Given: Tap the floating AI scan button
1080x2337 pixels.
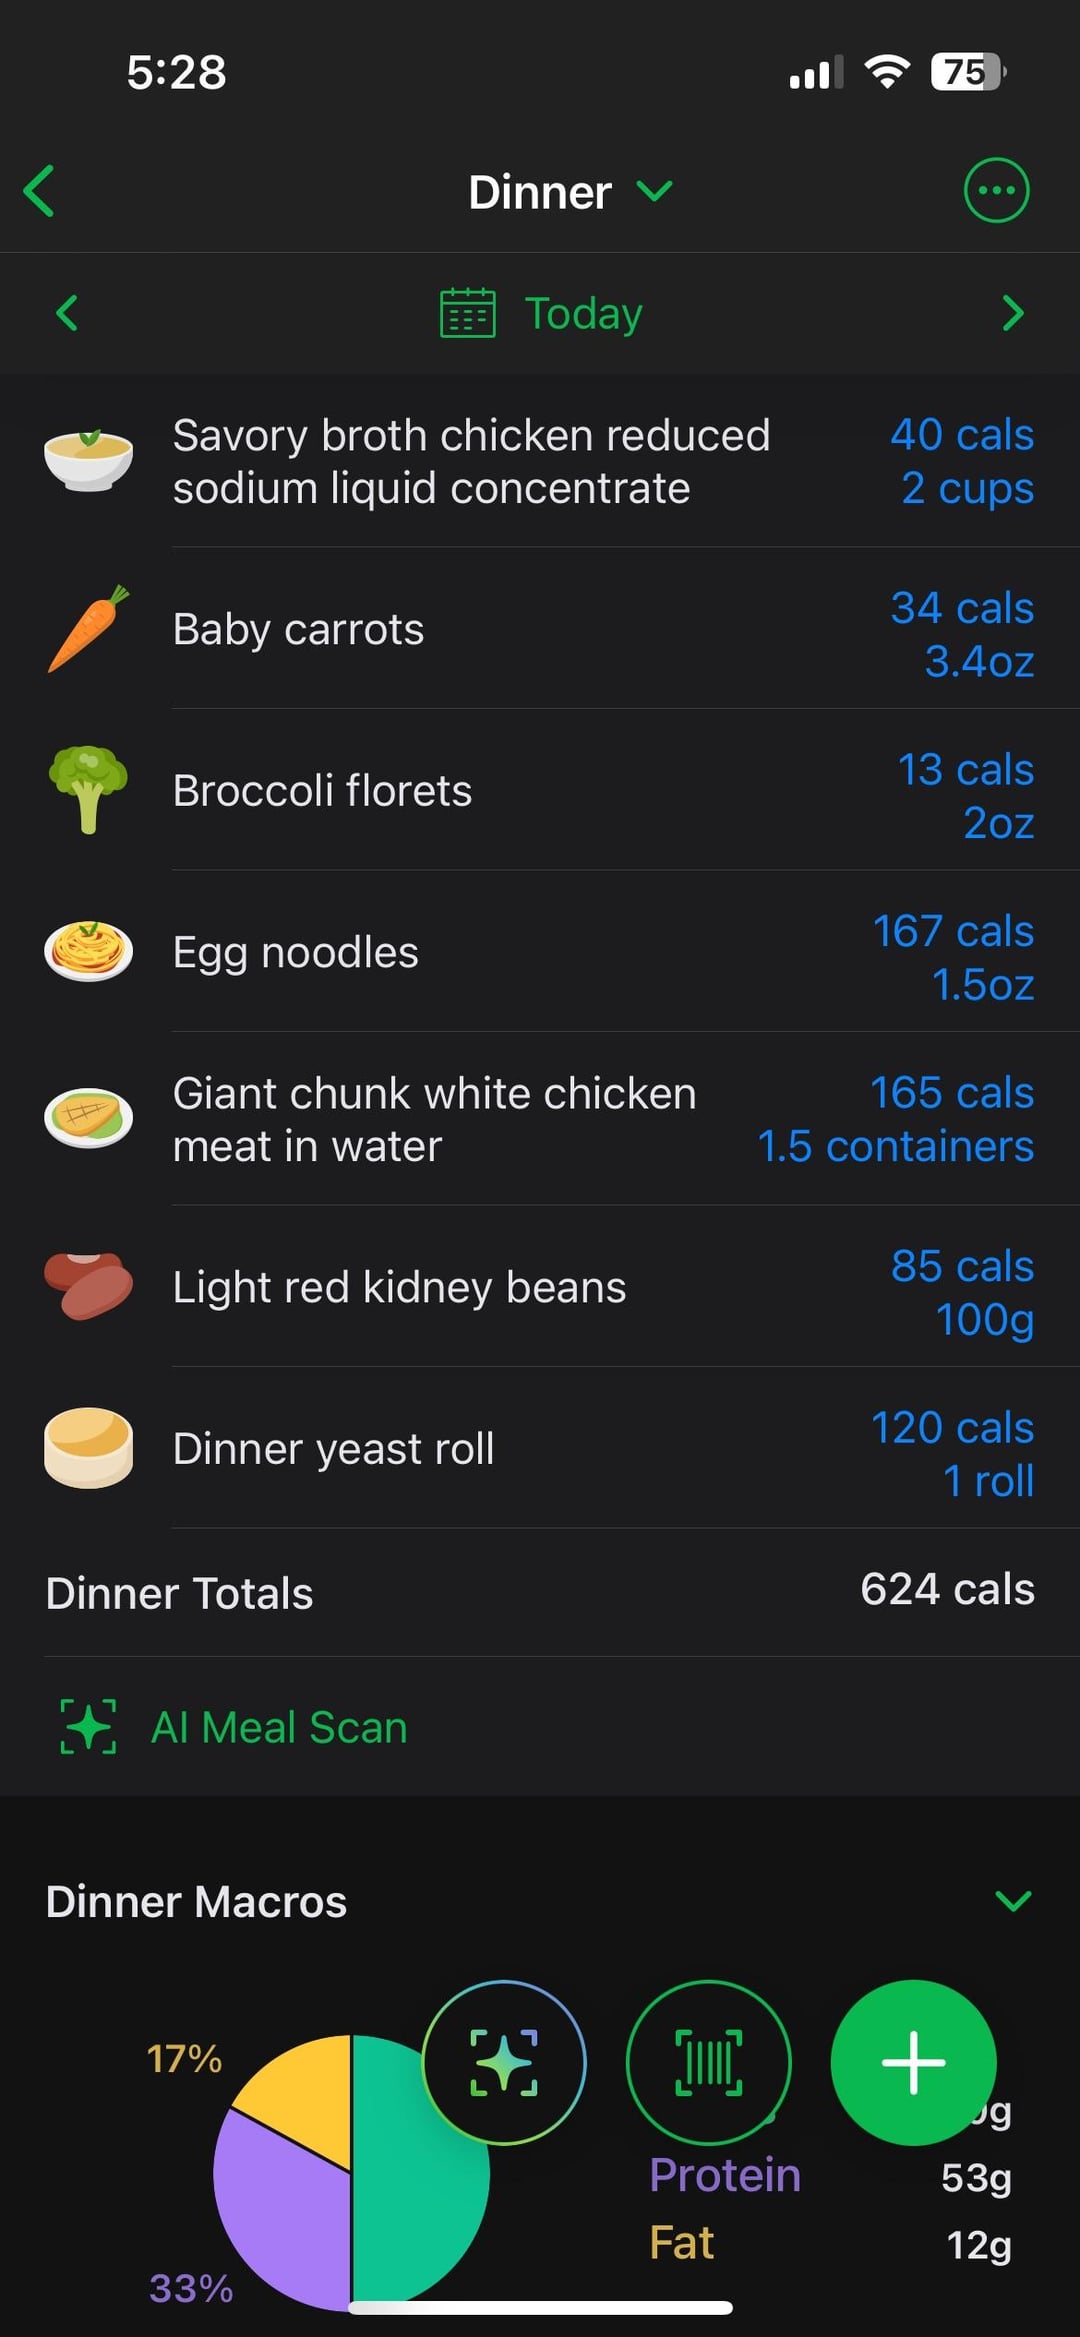Looking at the screenshot, I should click(x=504, y=2062).
